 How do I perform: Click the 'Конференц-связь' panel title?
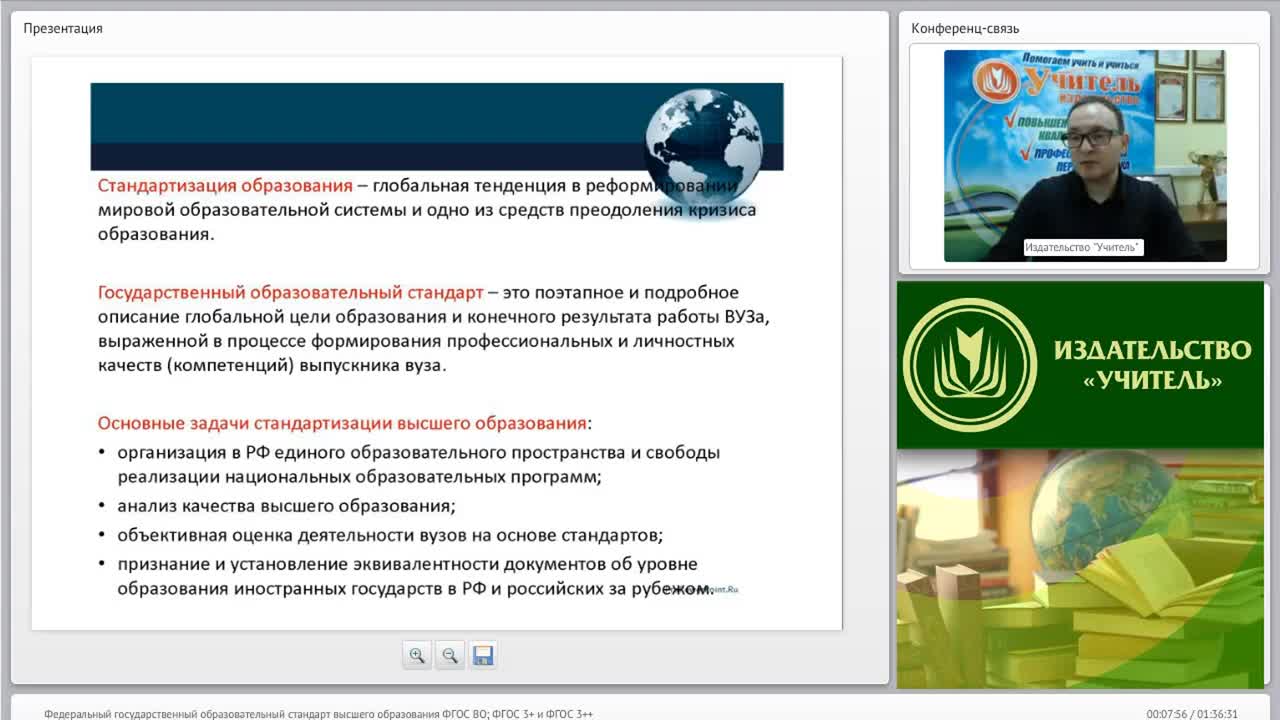click(965, 28)
